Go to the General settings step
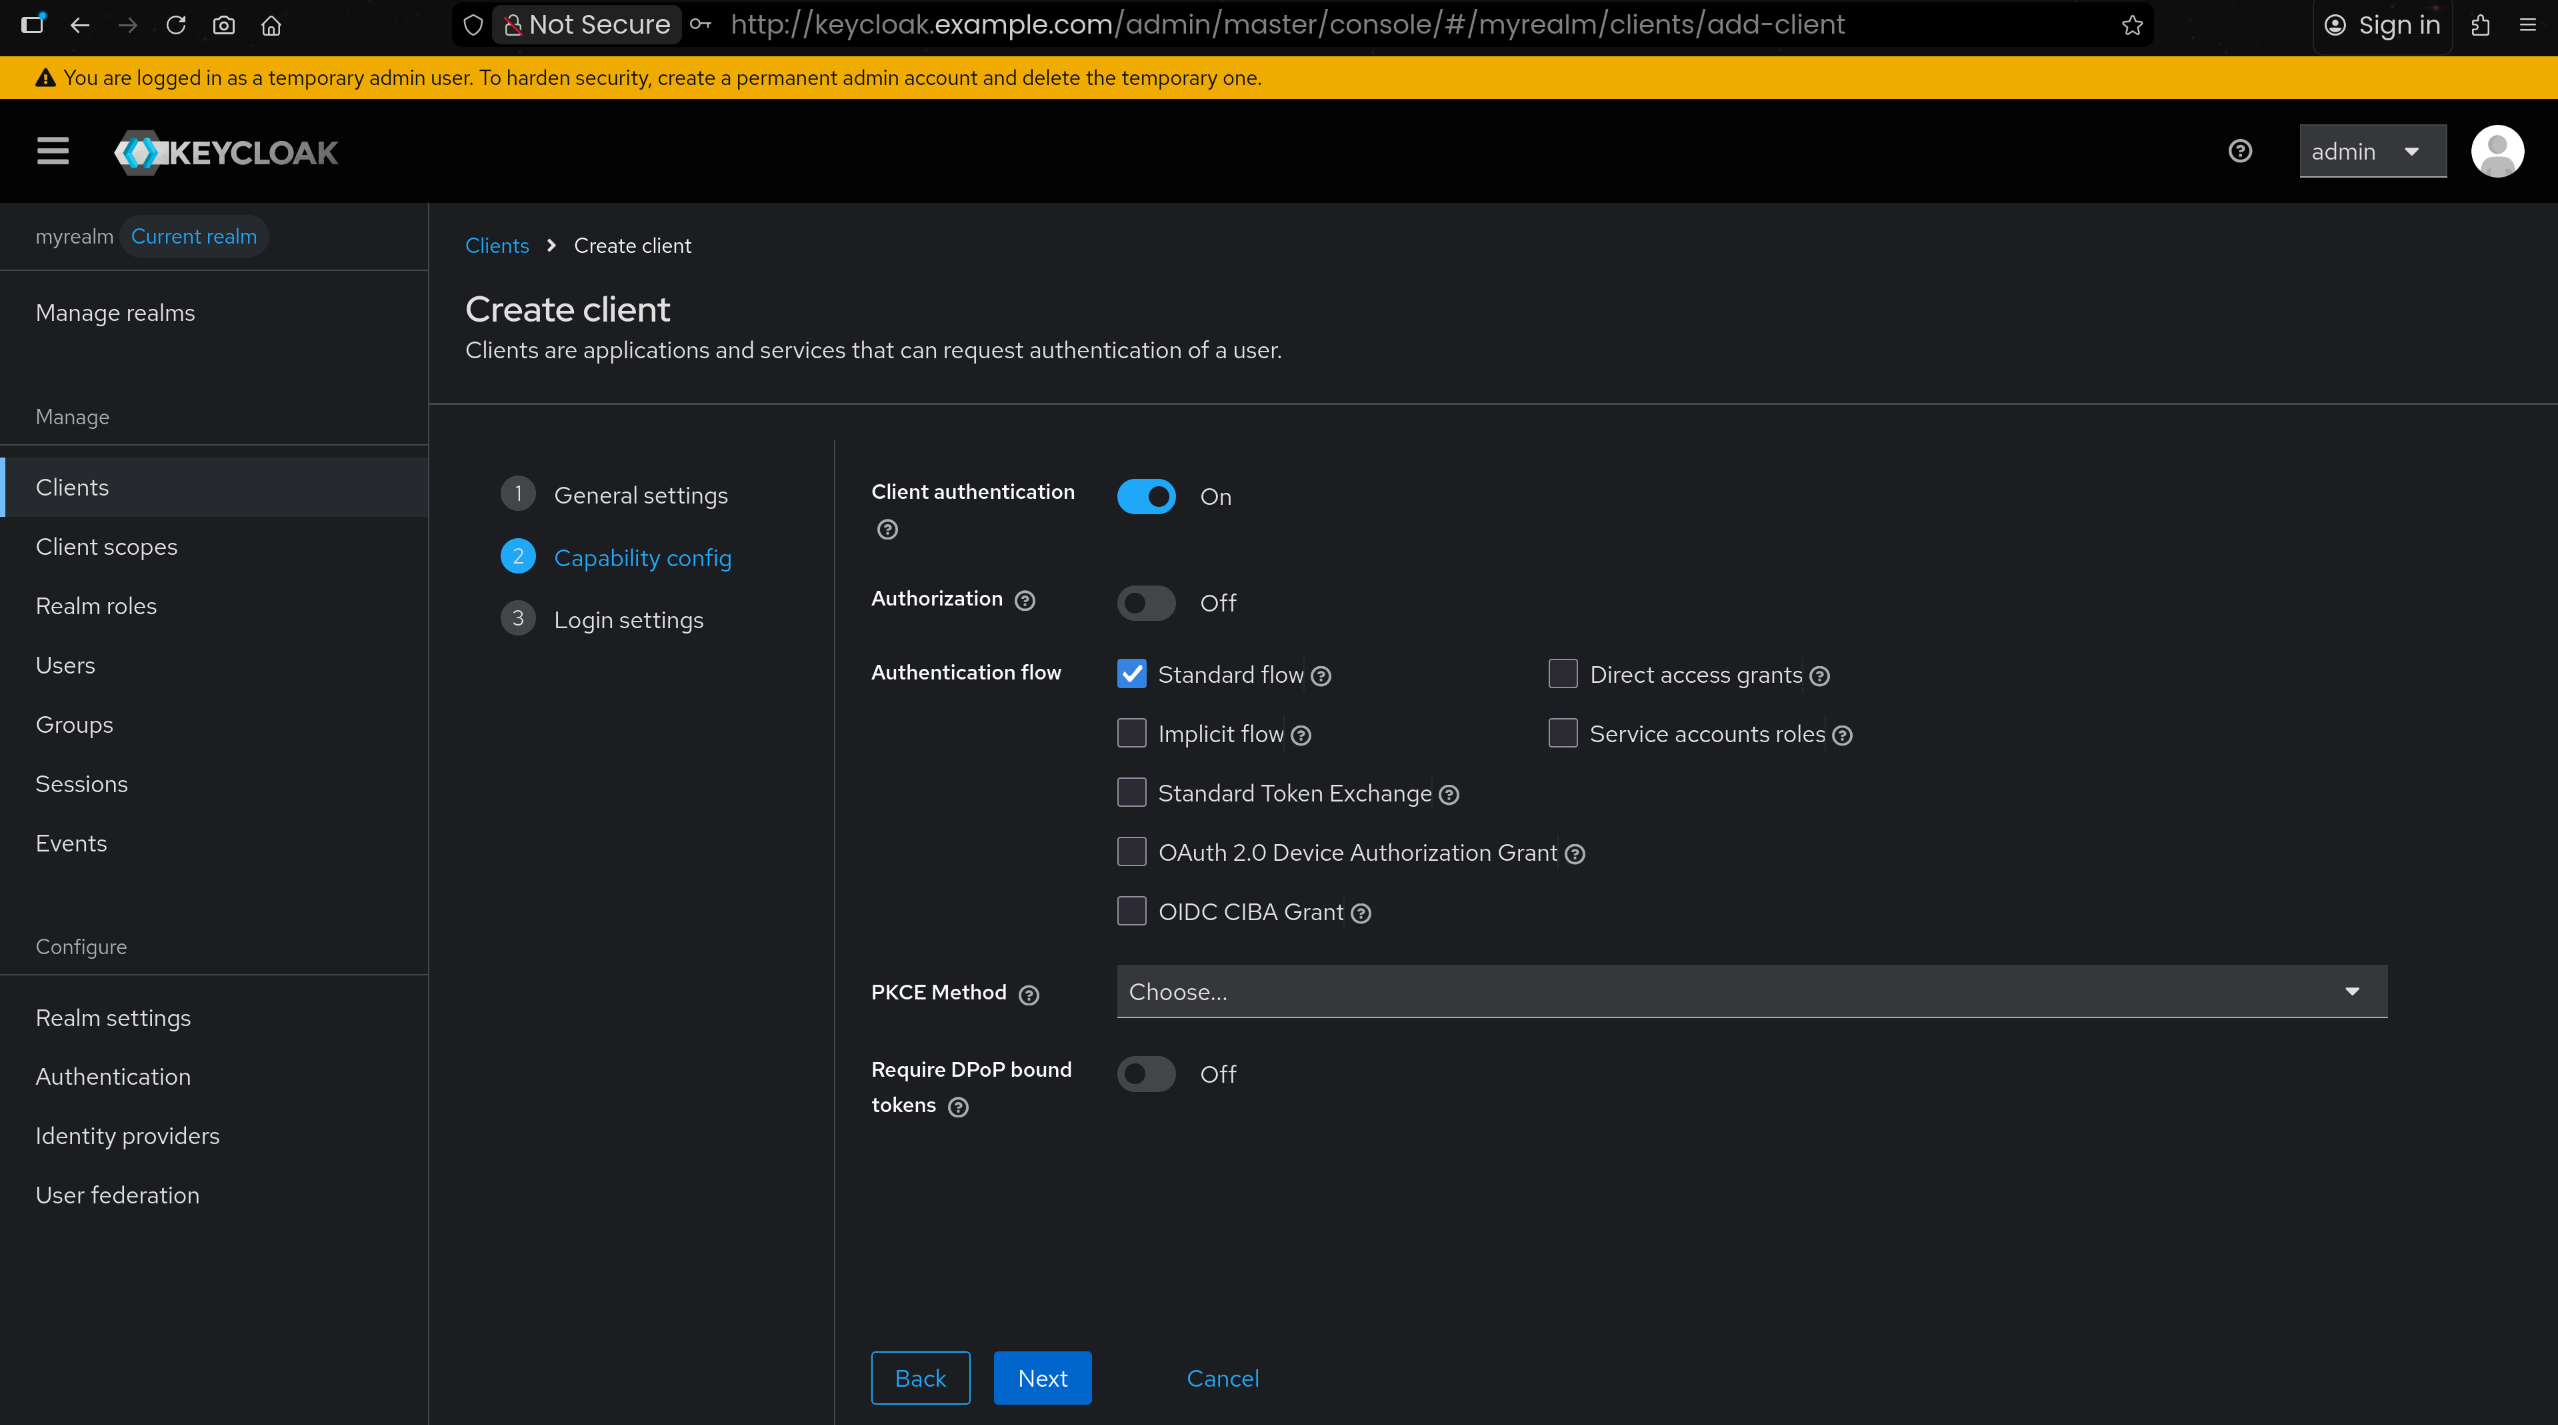The height and width of the screenshot is (1425, 2558). 640,496
